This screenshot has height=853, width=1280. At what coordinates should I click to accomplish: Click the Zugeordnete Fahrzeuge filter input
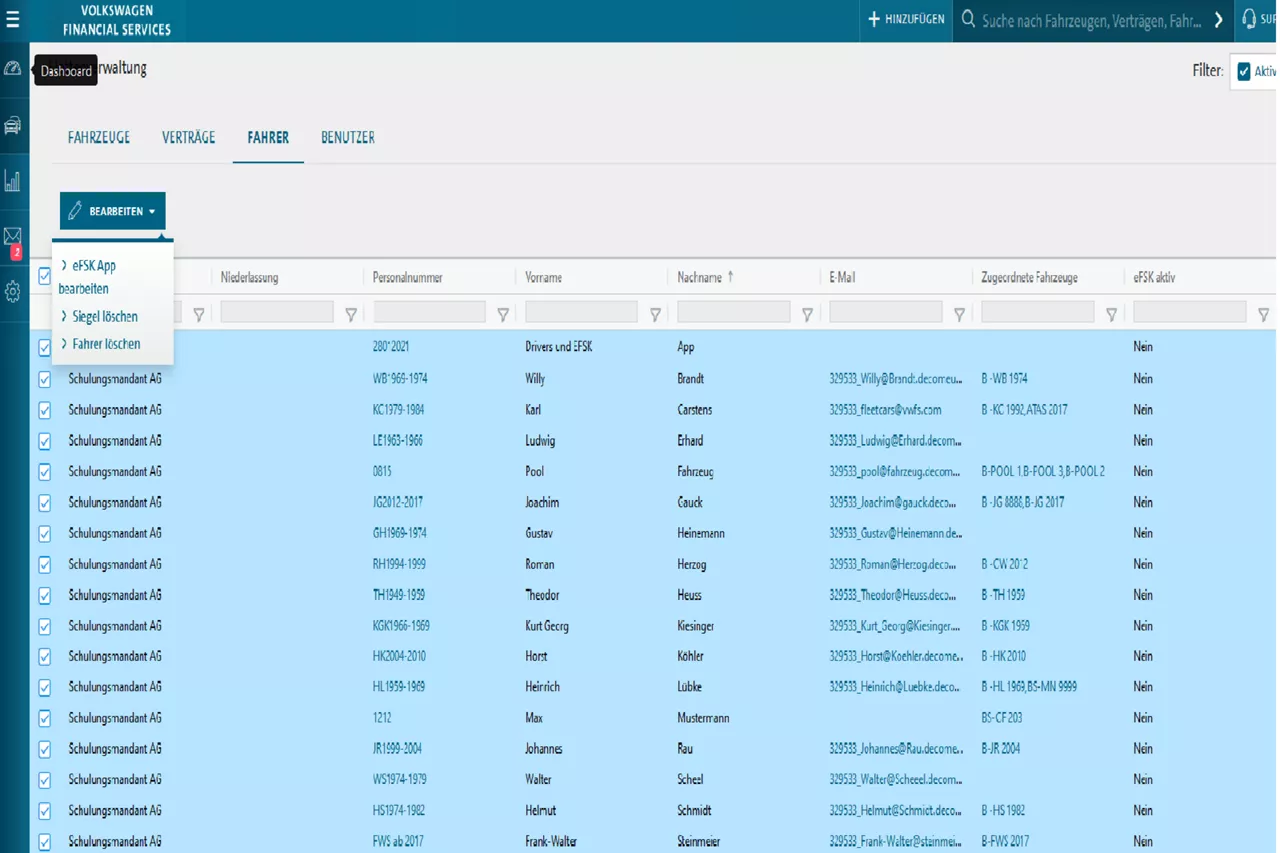click(1037, 312)
